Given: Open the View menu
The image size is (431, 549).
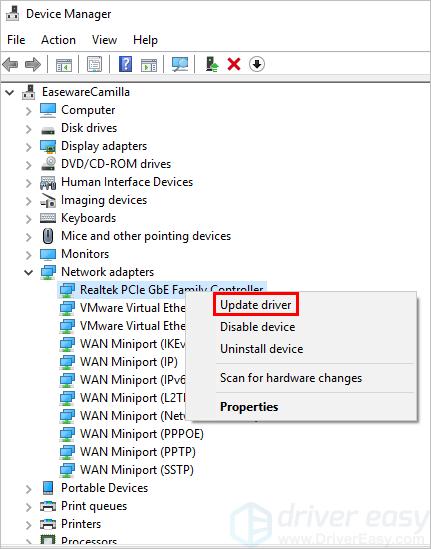Looking at the screenshot, I should (104, 40).
